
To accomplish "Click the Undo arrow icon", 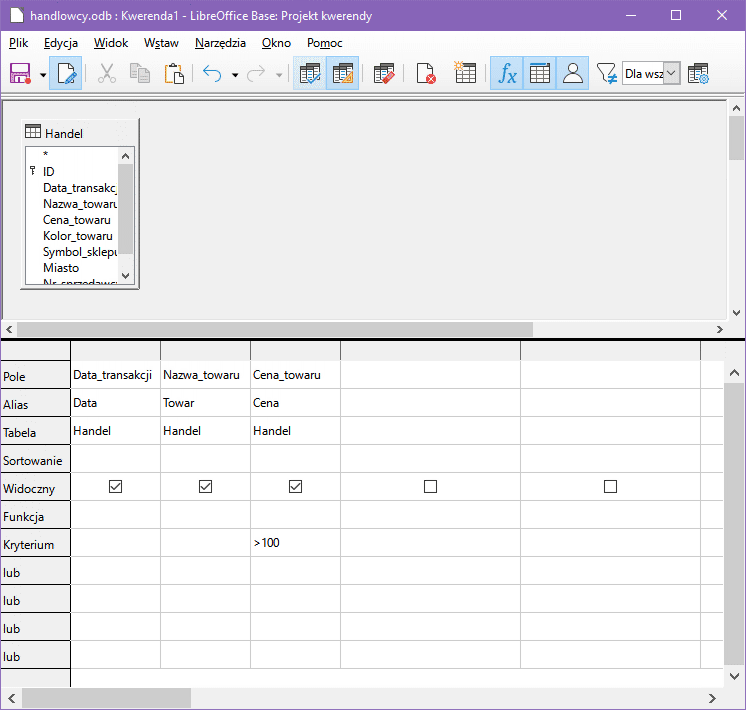I will 212,74.
